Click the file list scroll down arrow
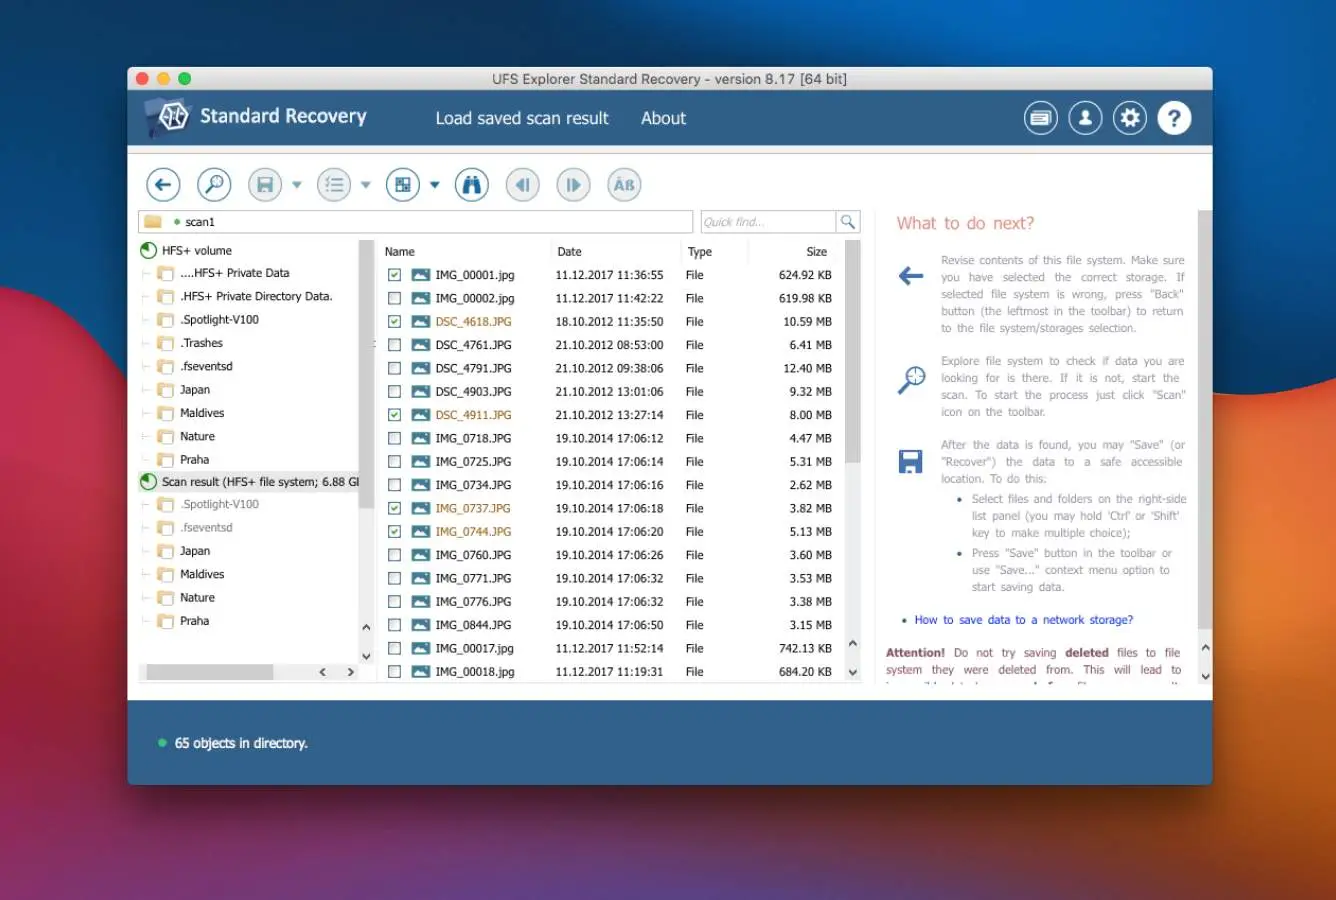 click(853, 672)
